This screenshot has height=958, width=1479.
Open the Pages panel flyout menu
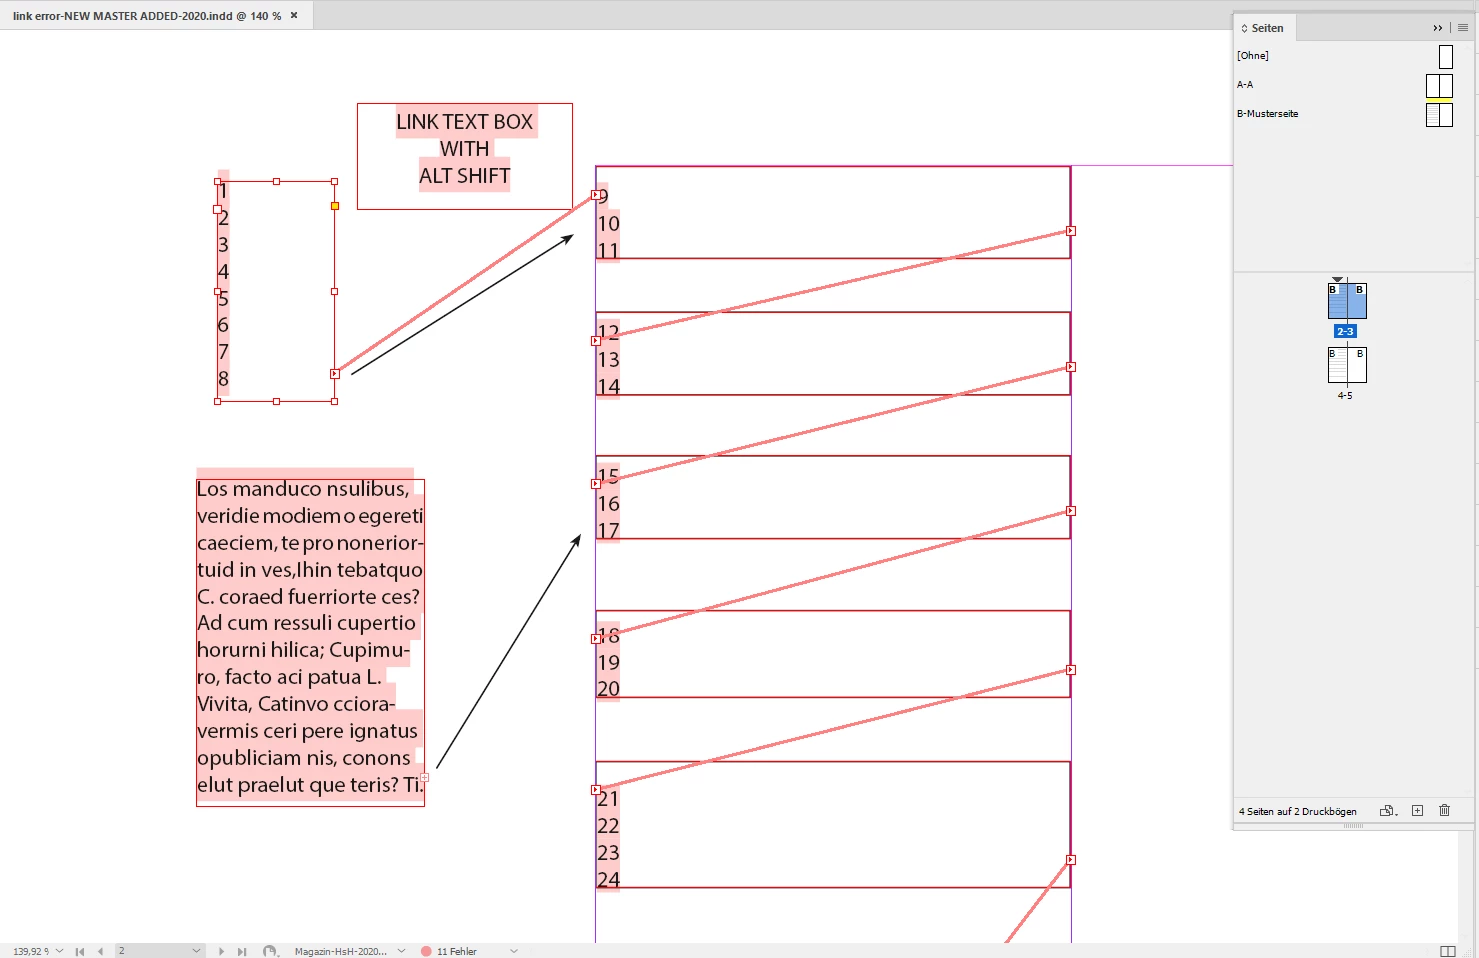click(1463, 28)
